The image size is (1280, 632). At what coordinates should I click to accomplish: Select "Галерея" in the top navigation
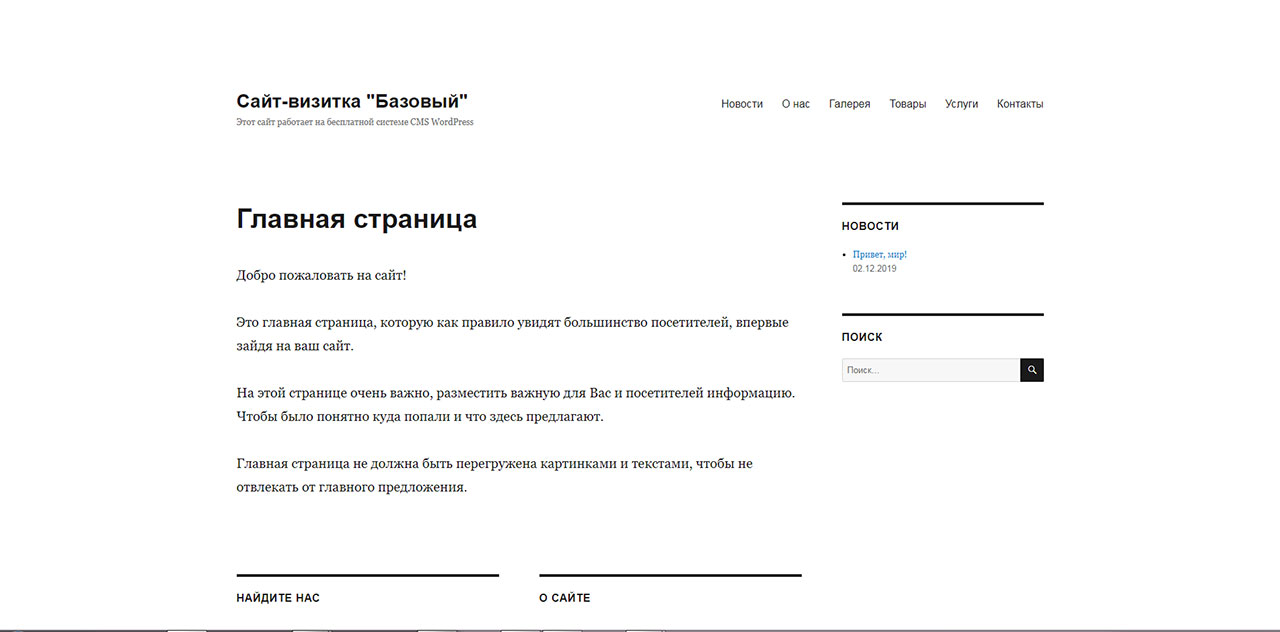[x=849, y=104]
